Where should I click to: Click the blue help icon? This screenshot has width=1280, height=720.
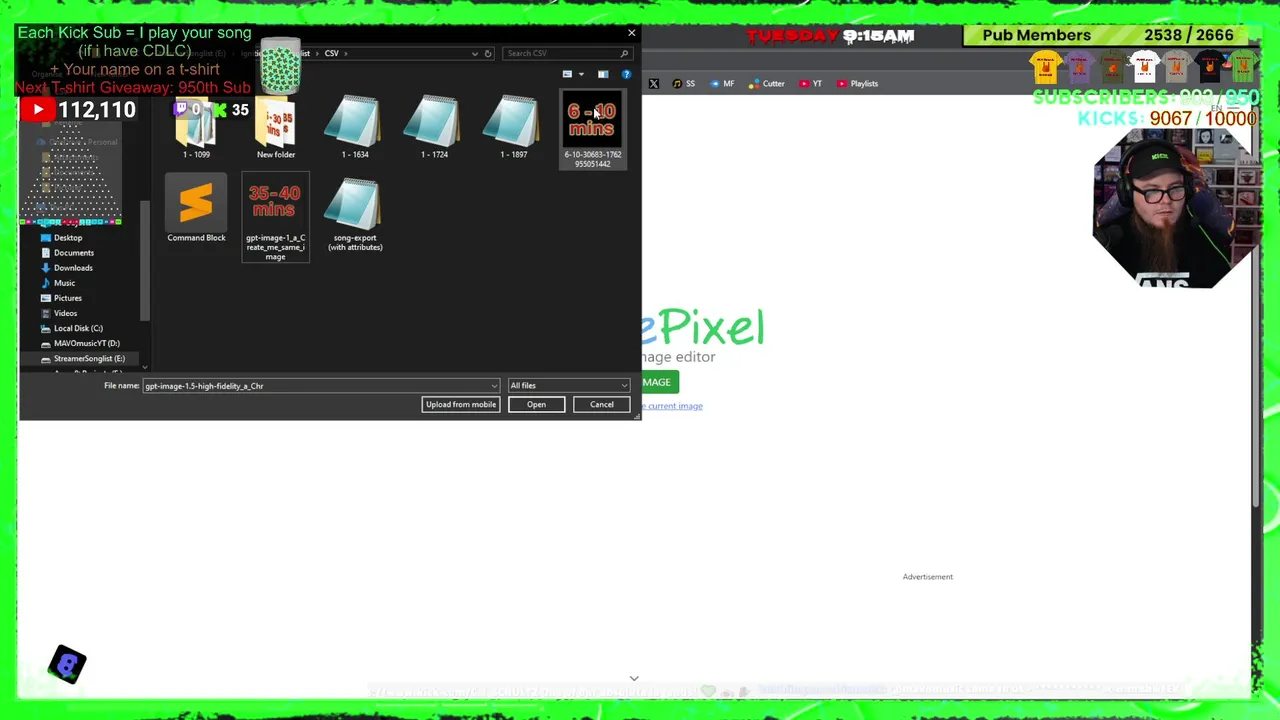626,75
